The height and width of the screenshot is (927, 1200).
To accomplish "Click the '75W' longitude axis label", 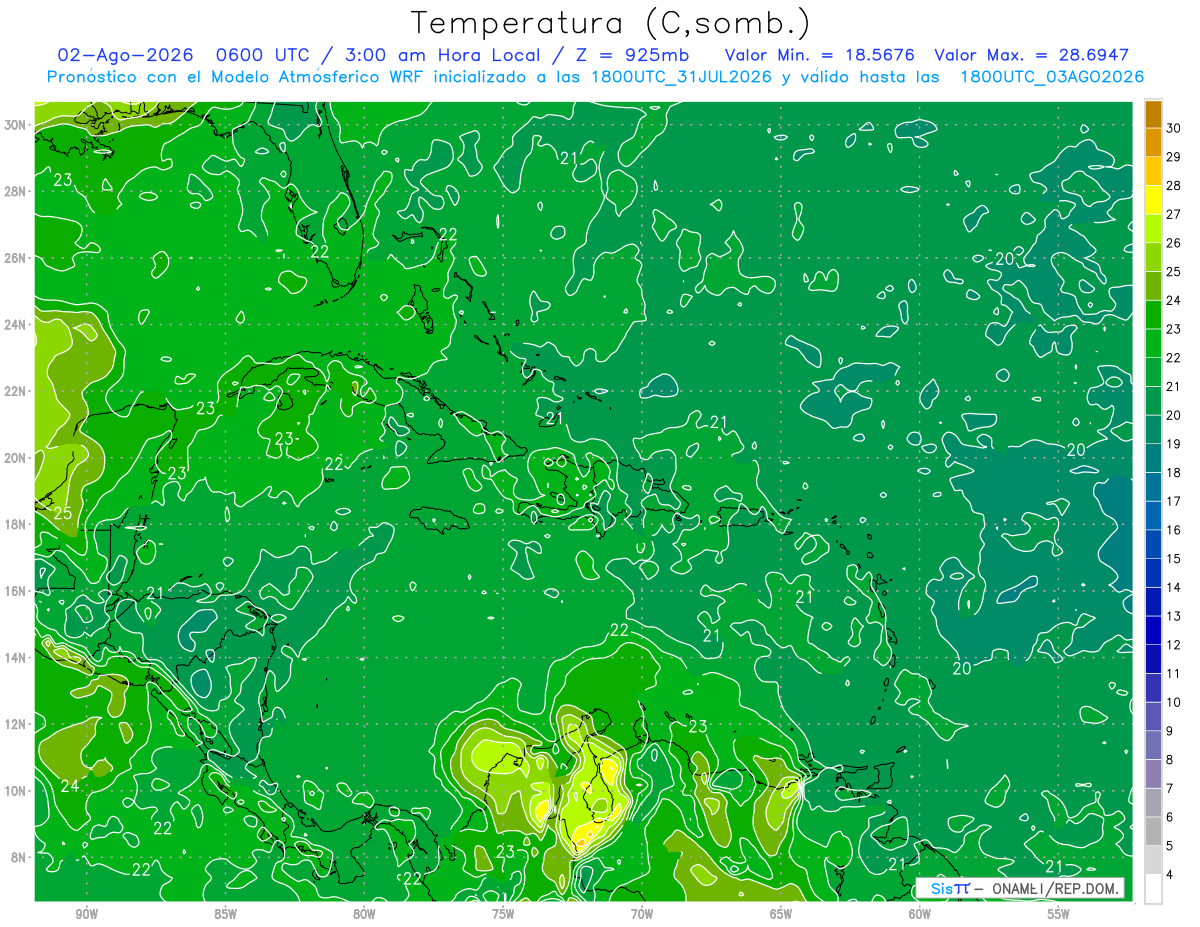I will pyautogui.click(x=503, y=914).
